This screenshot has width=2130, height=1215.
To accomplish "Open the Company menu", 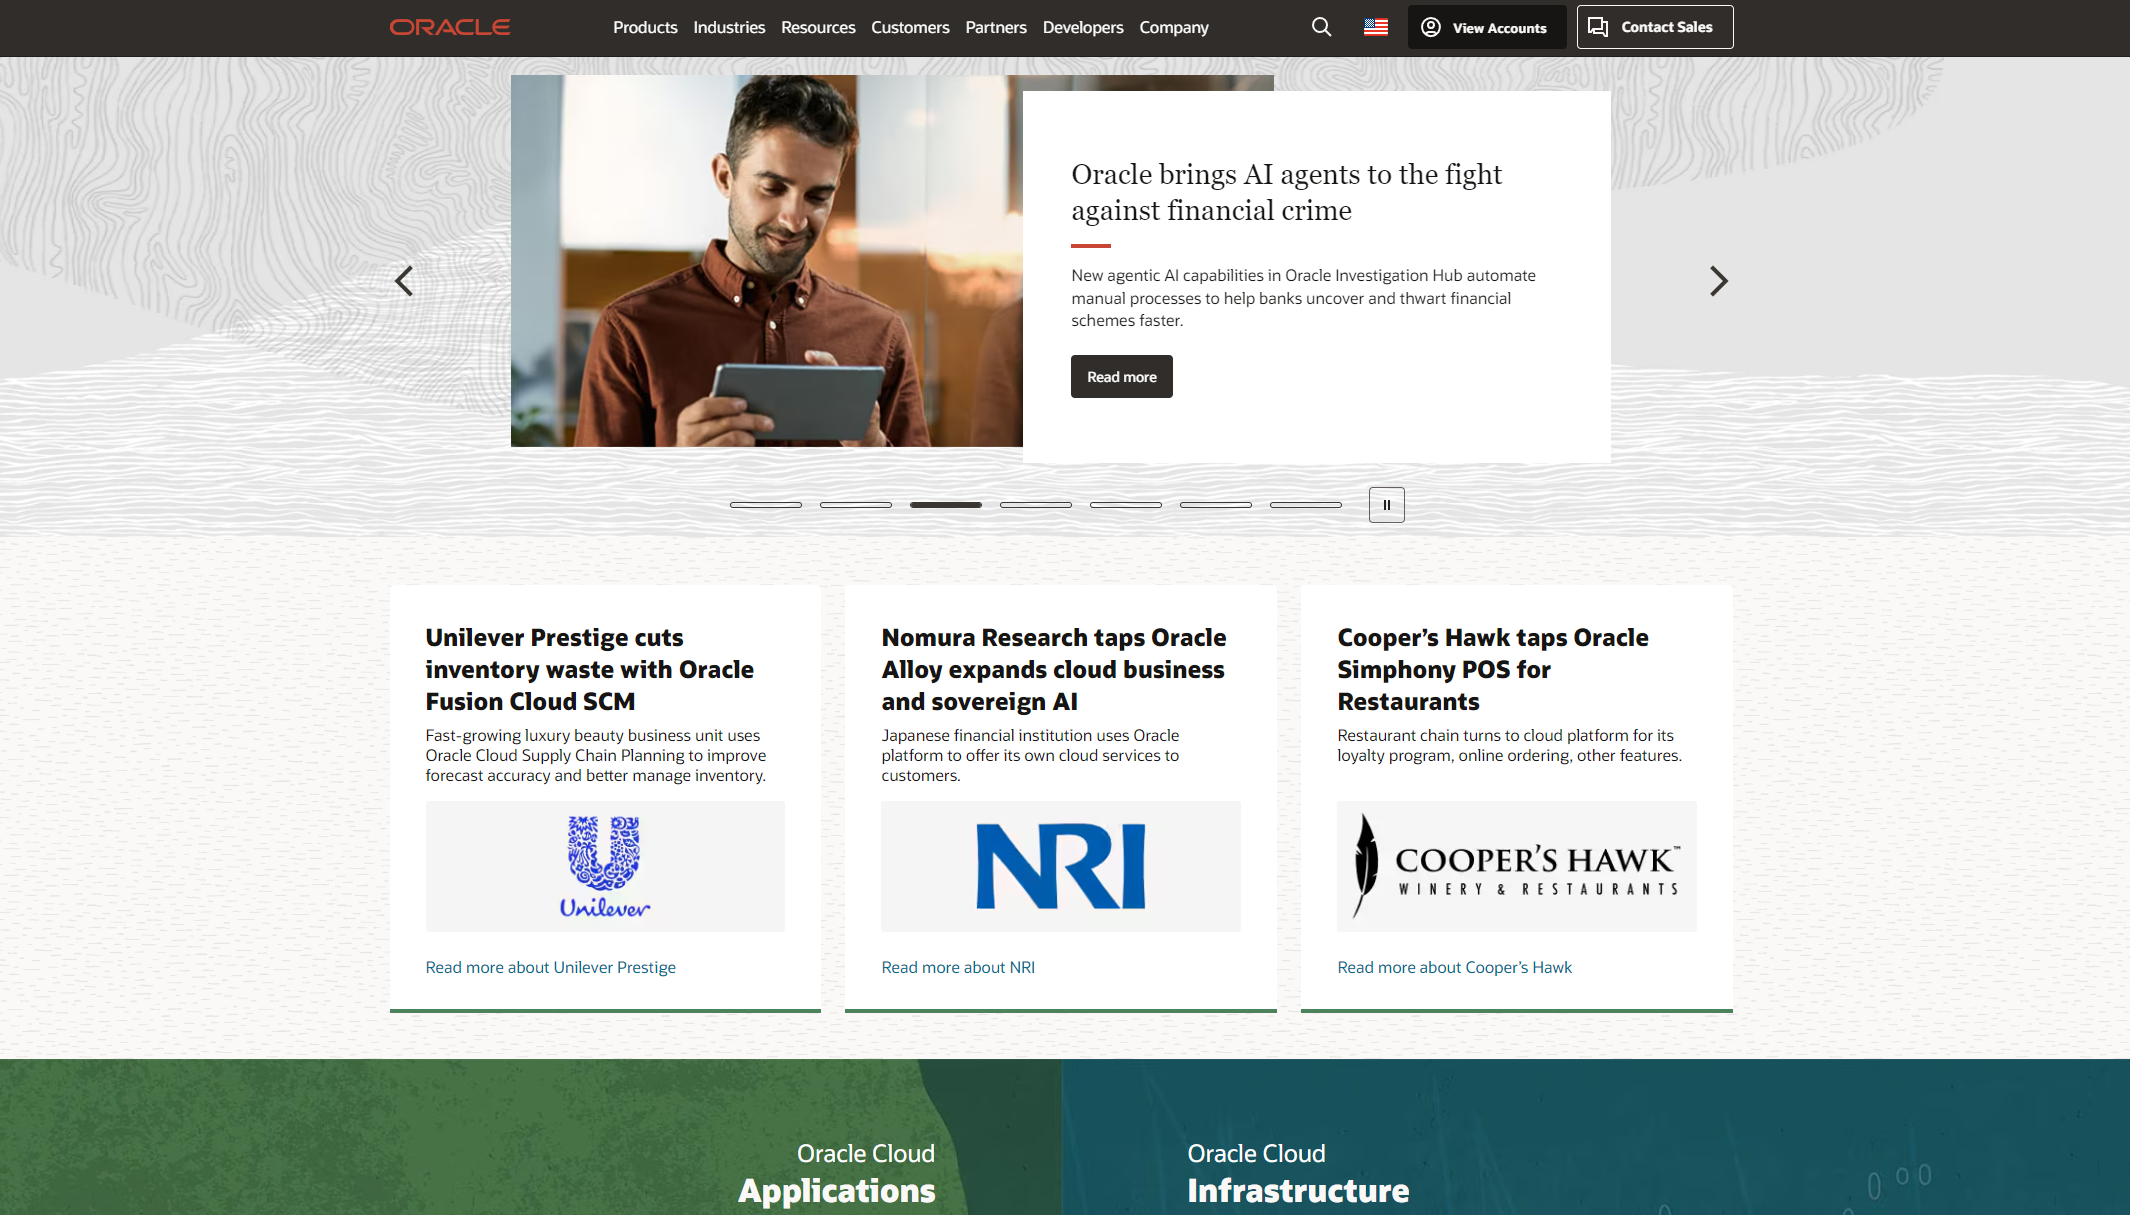I will tap(1174, 27).
